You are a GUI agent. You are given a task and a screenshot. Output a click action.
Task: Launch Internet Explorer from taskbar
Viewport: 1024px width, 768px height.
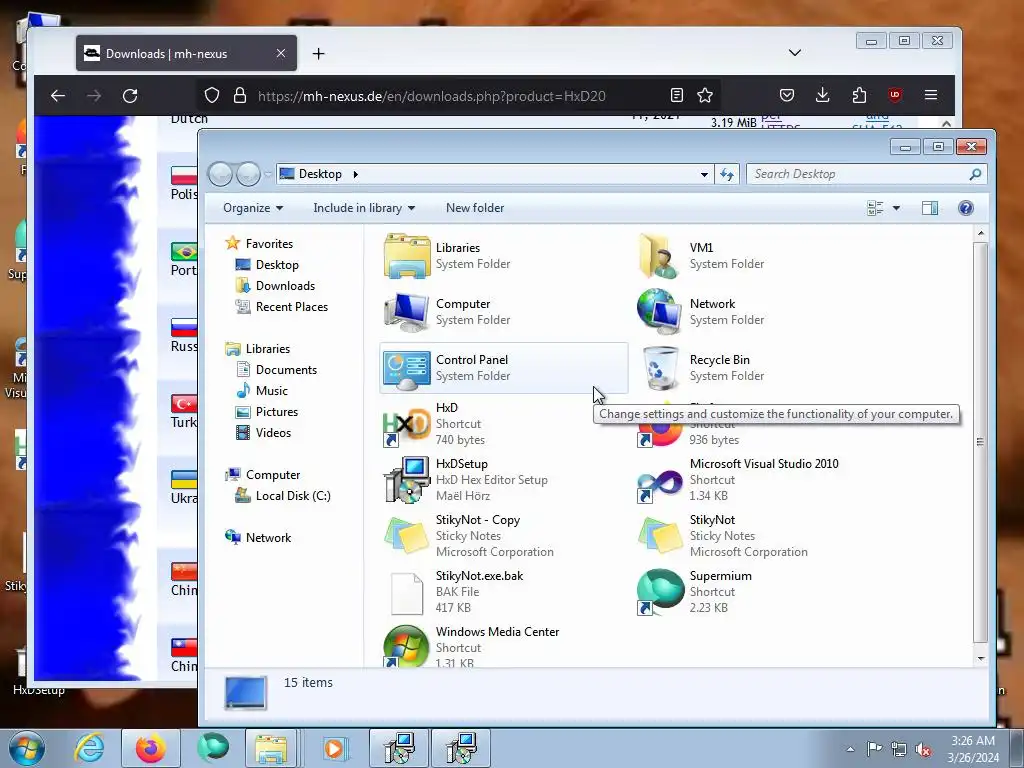pyautogui.click(x=89, y=748)
